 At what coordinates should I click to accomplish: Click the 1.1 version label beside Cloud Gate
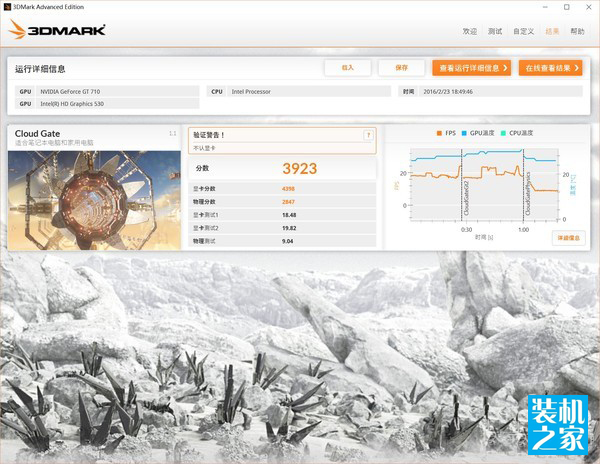173,133
